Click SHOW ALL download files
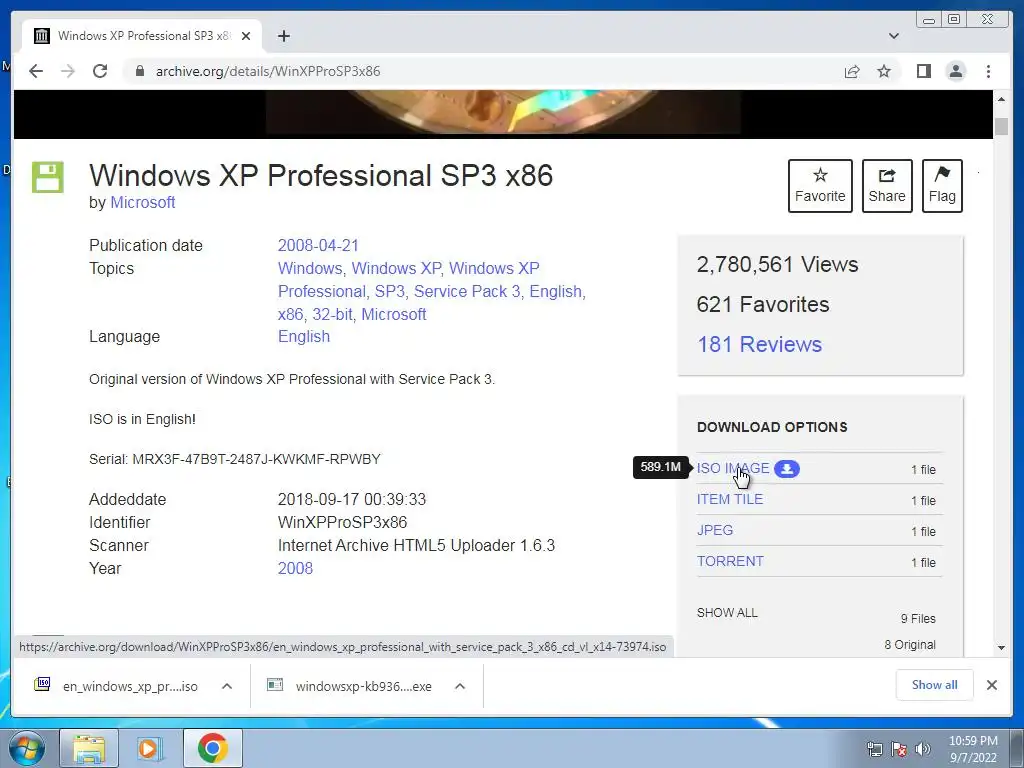Screen dimensions: 1024x768 [727, 613]
